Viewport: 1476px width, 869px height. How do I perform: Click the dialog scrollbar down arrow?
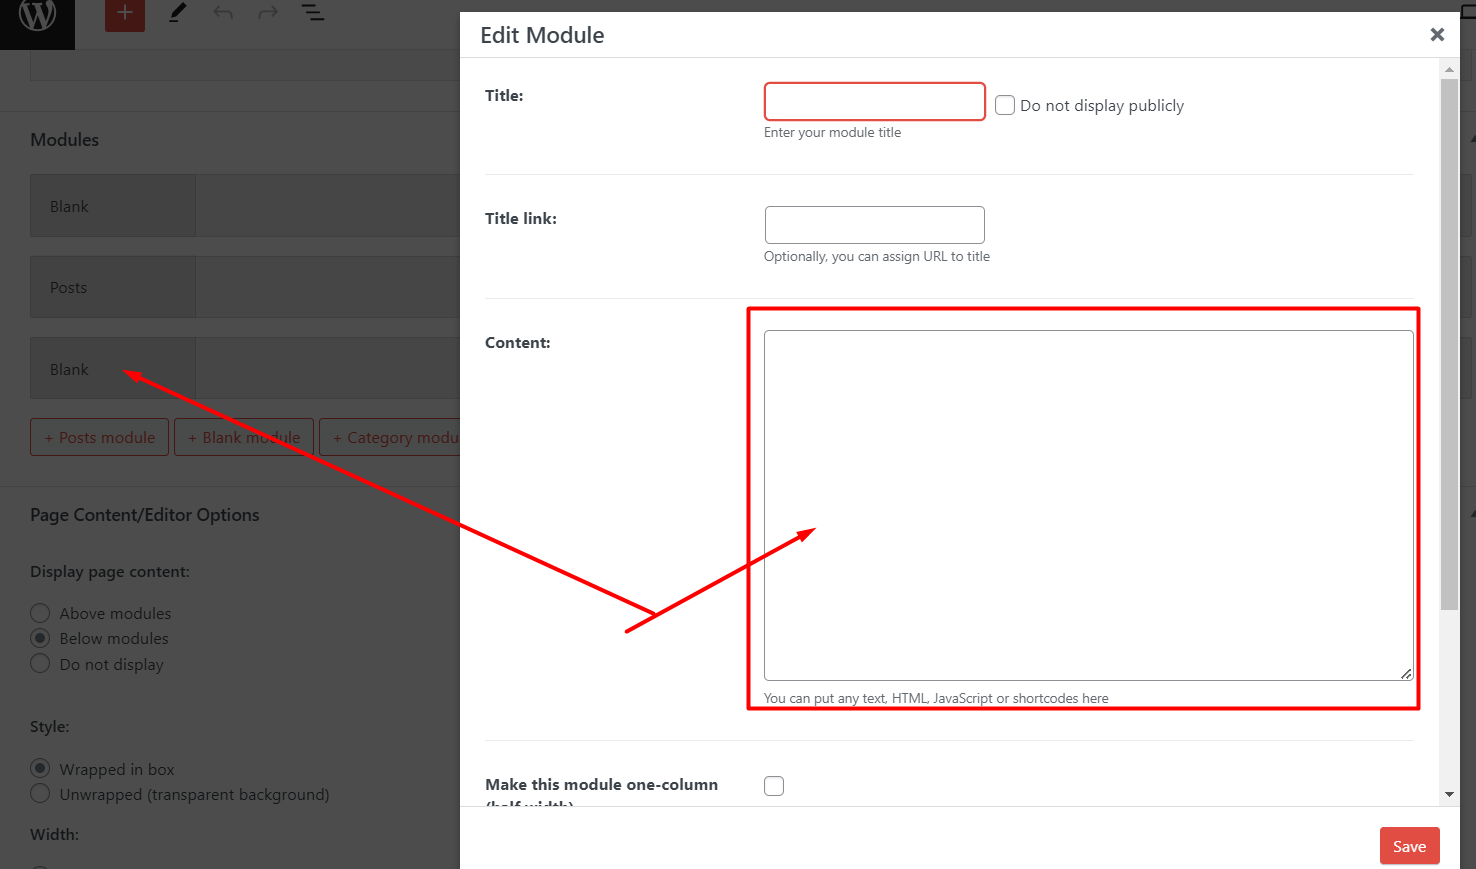pyautogui.click(x=1449, y=795)
